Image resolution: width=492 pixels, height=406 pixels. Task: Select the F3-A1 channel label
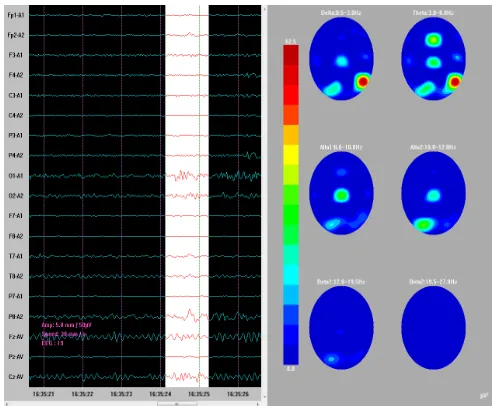point(16,55)
